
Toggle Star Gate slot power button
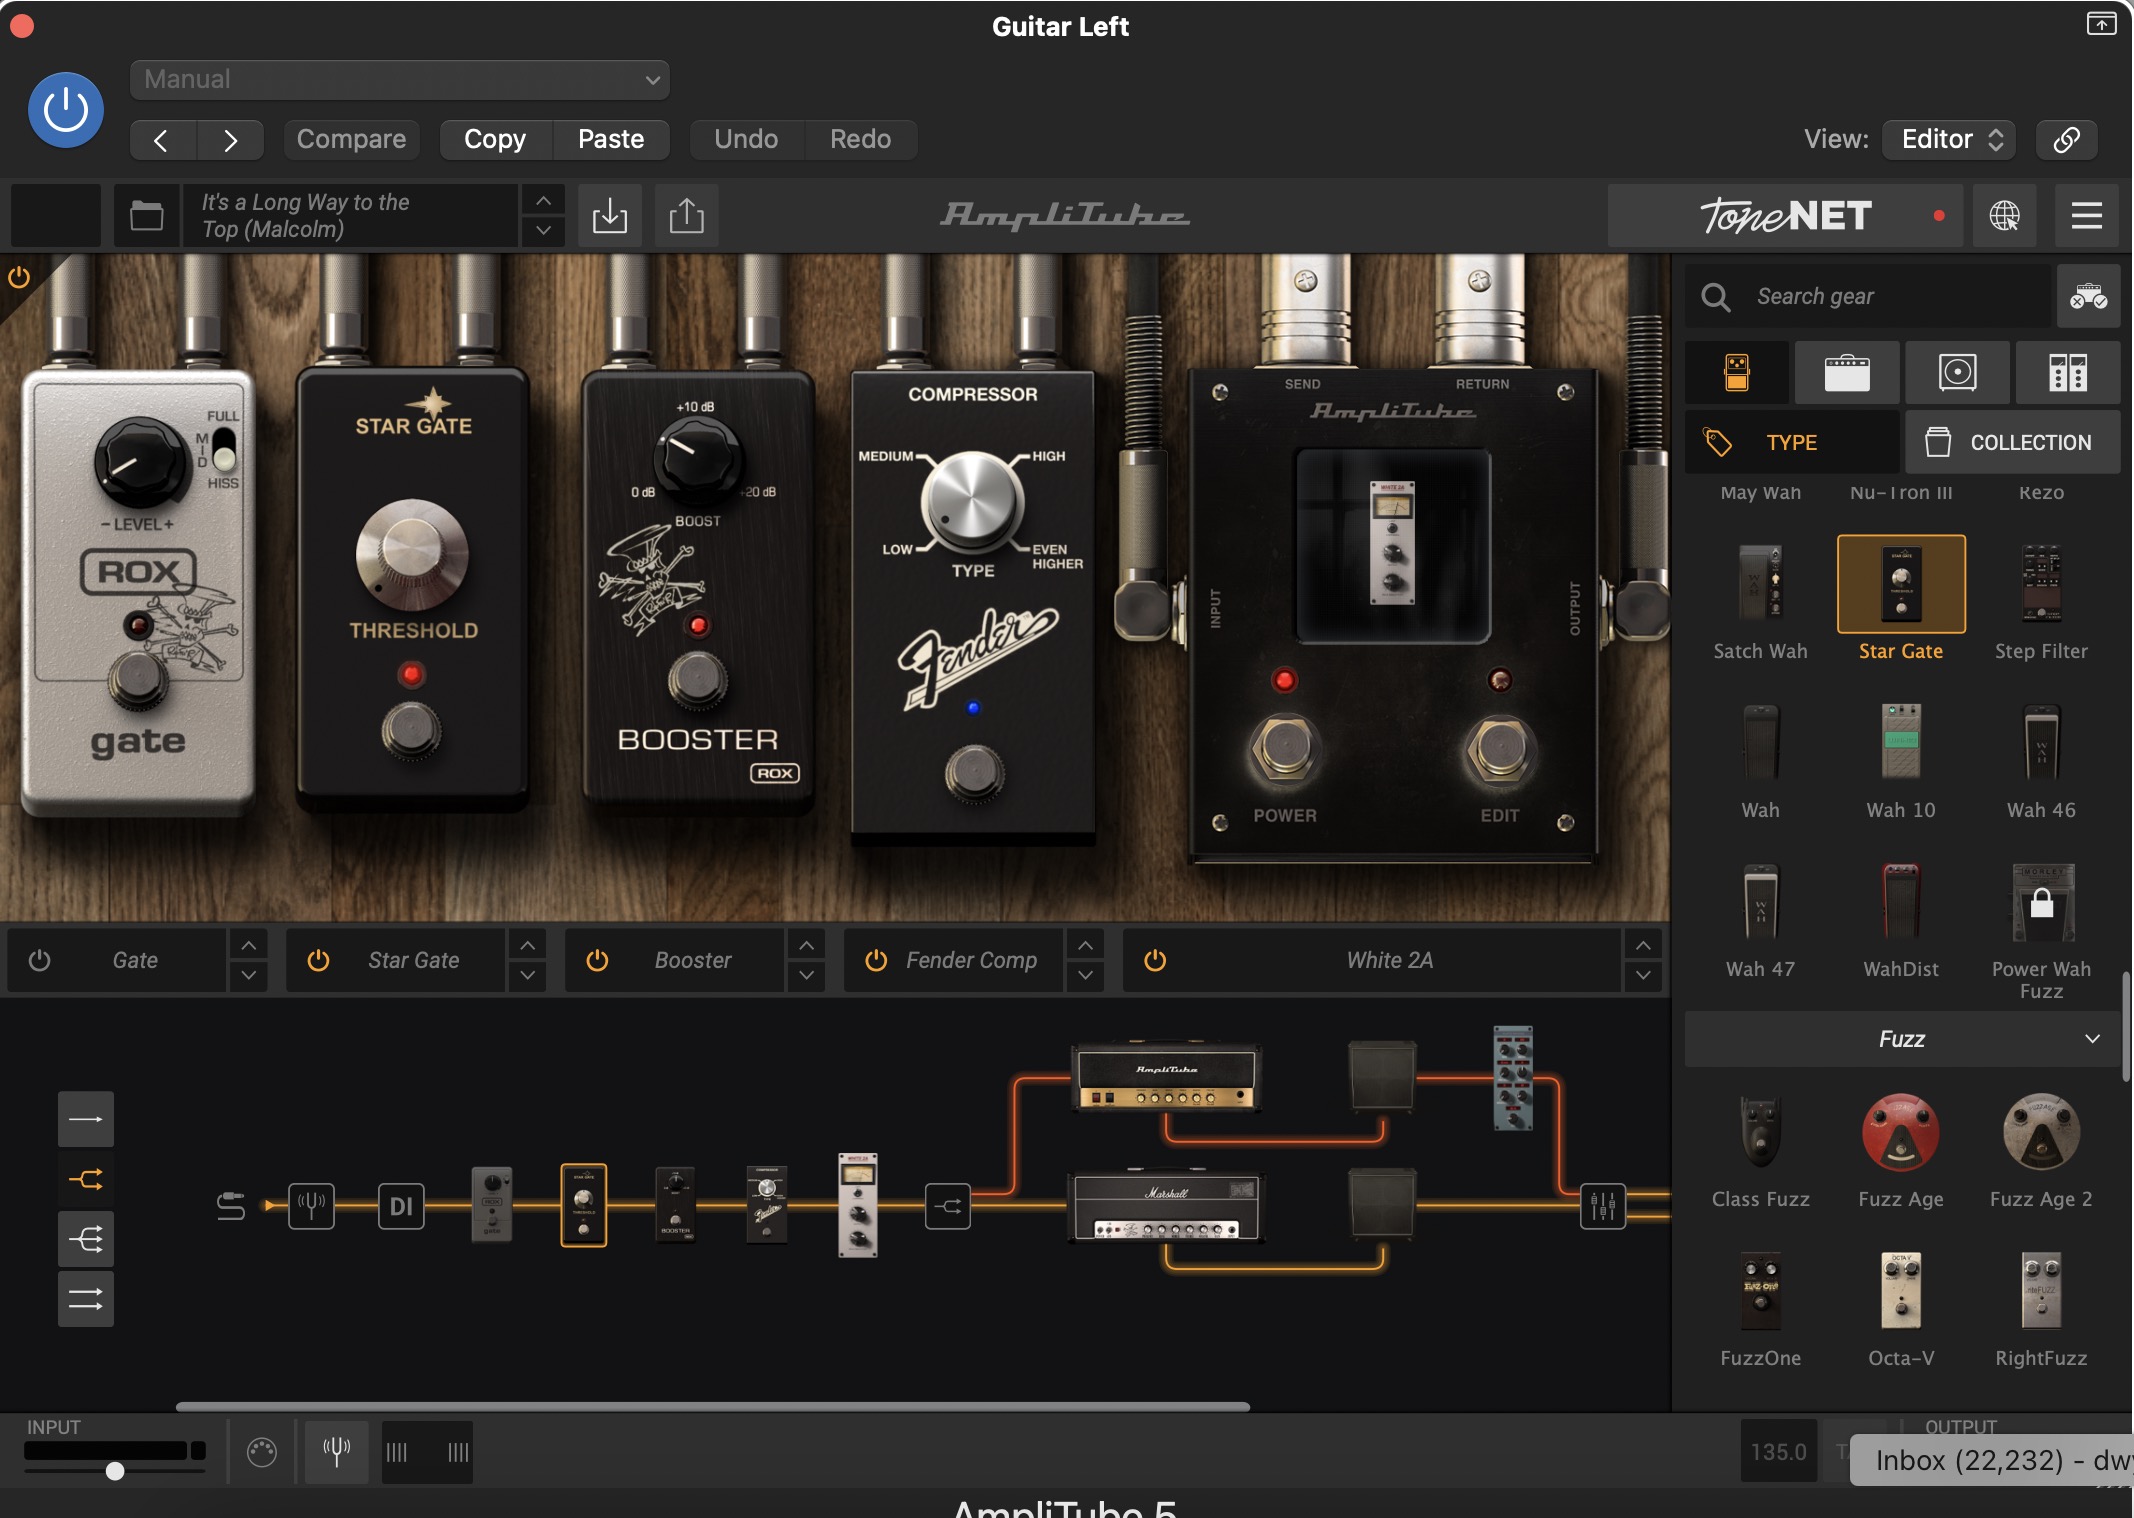pos(318,960)
